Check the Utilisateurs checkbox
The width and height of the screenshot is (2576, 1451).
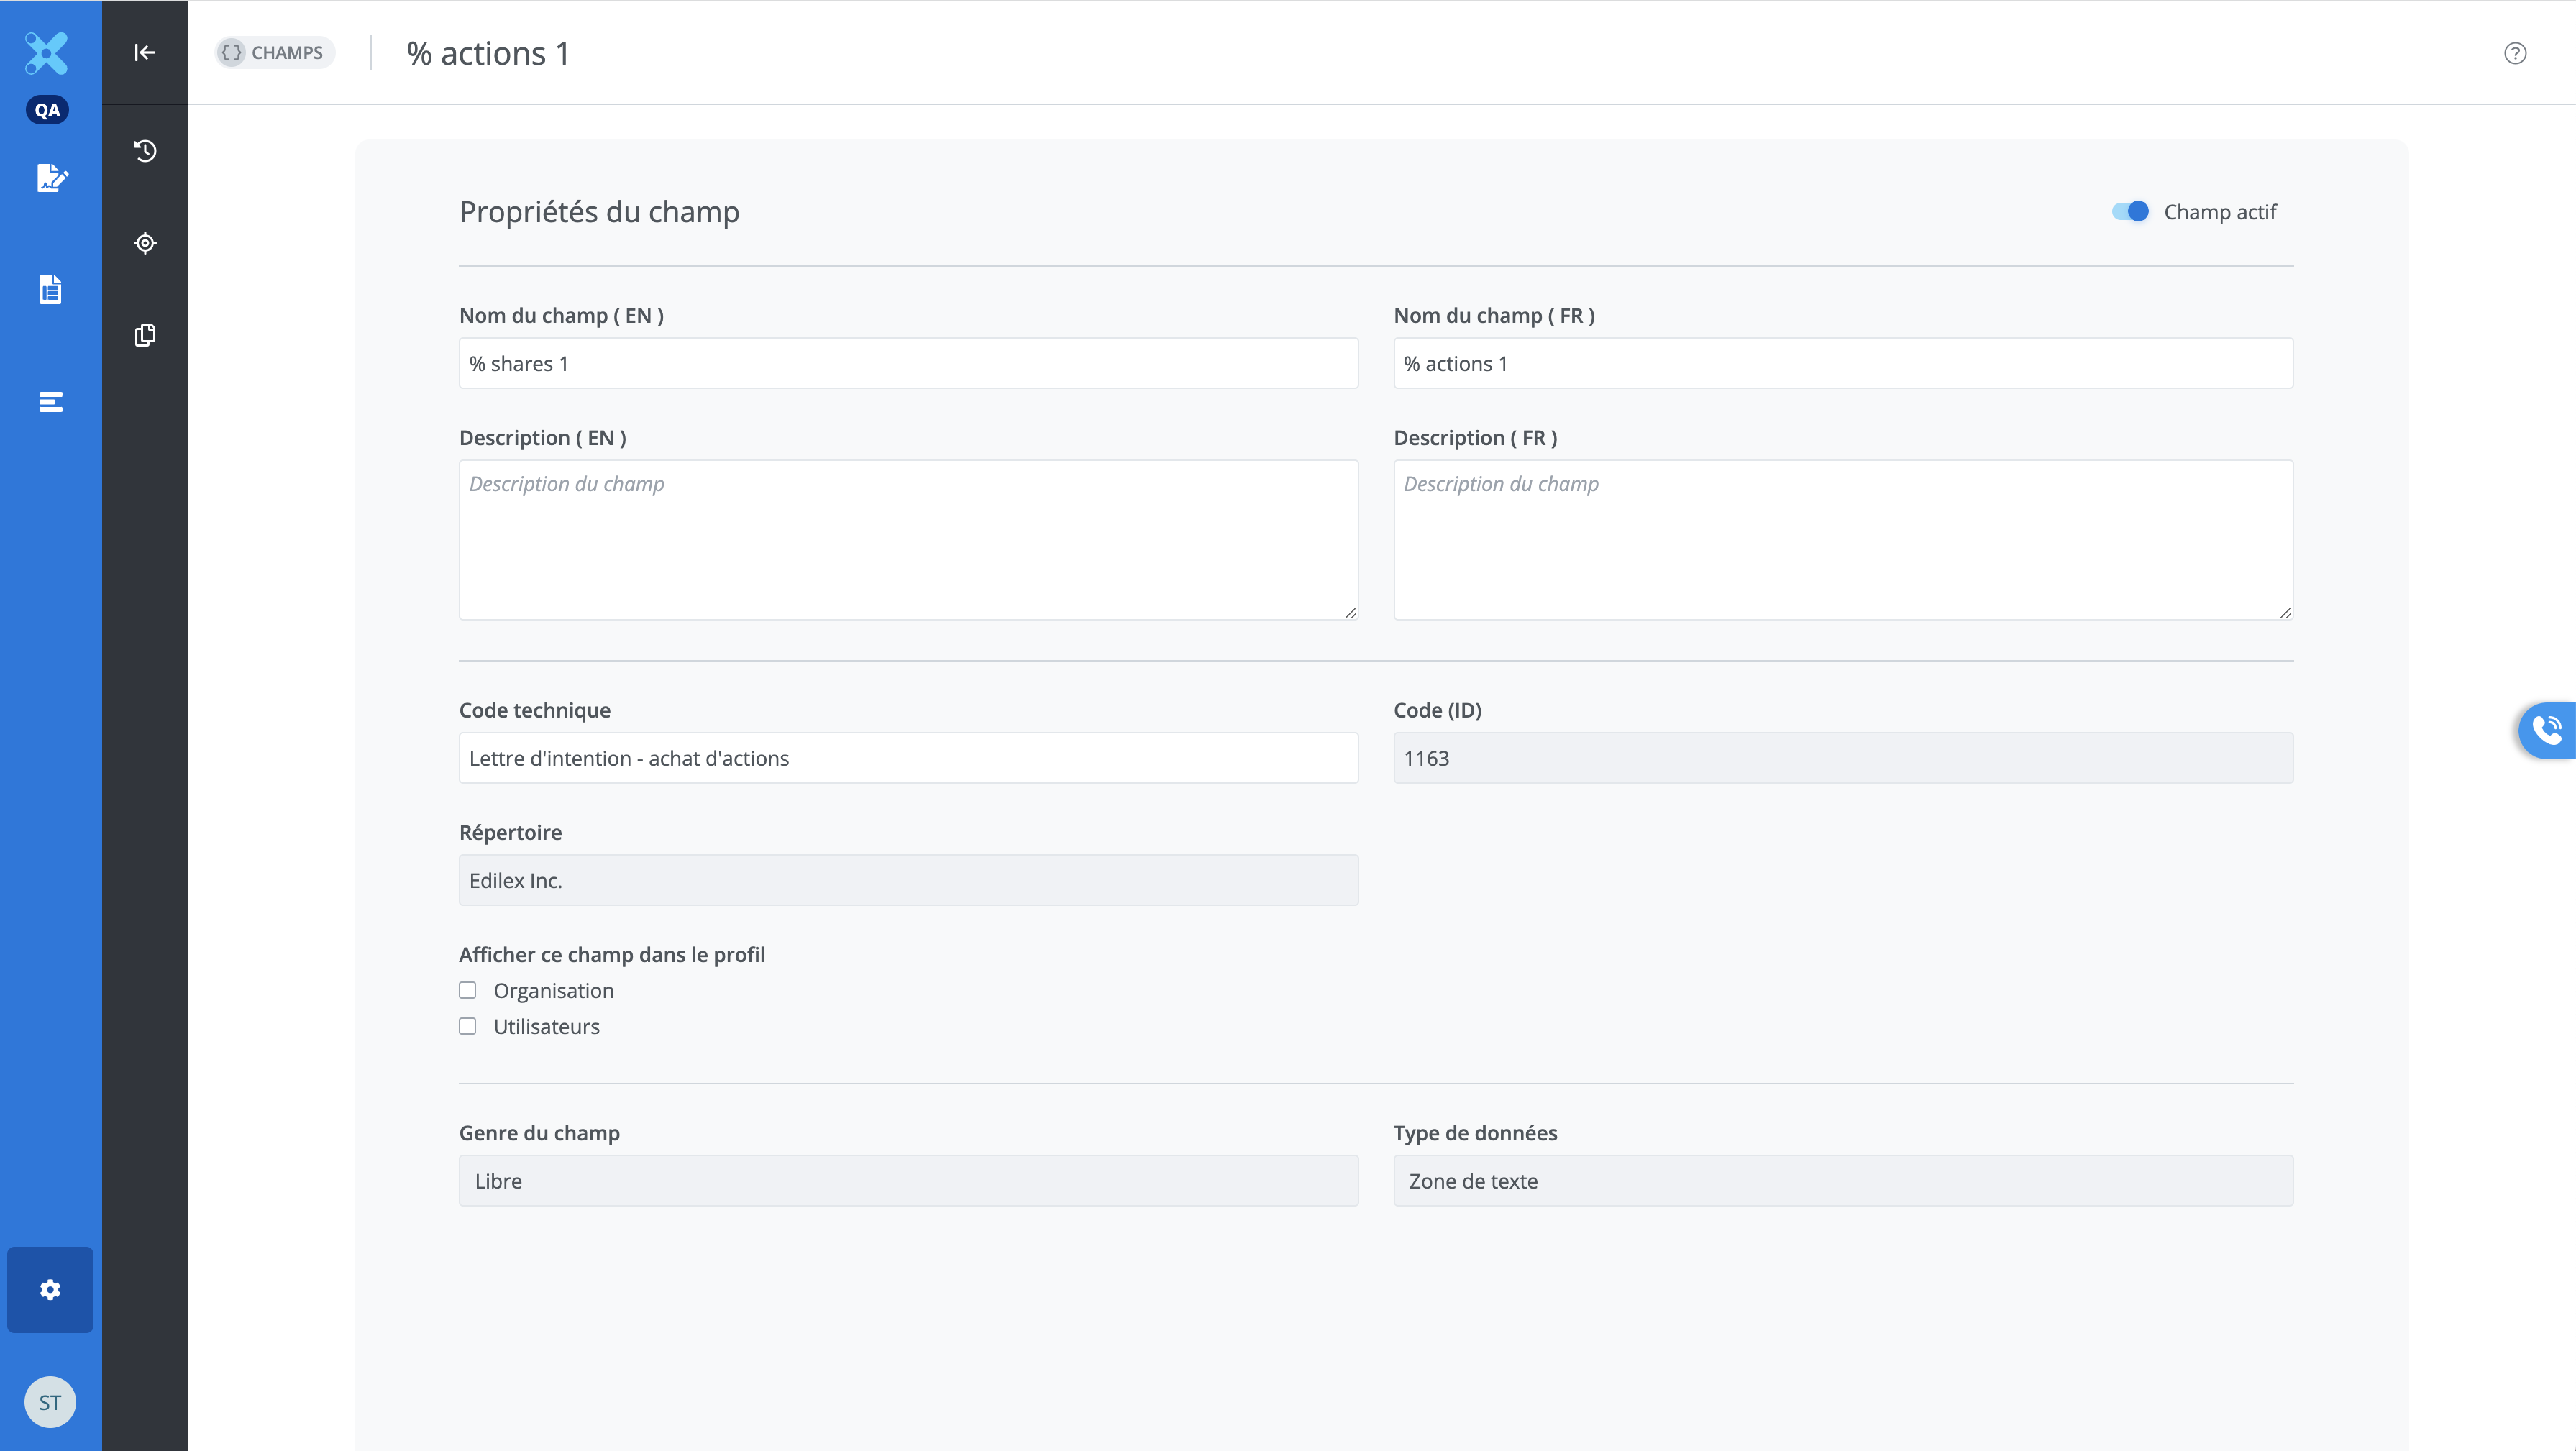pos(467,1026)
